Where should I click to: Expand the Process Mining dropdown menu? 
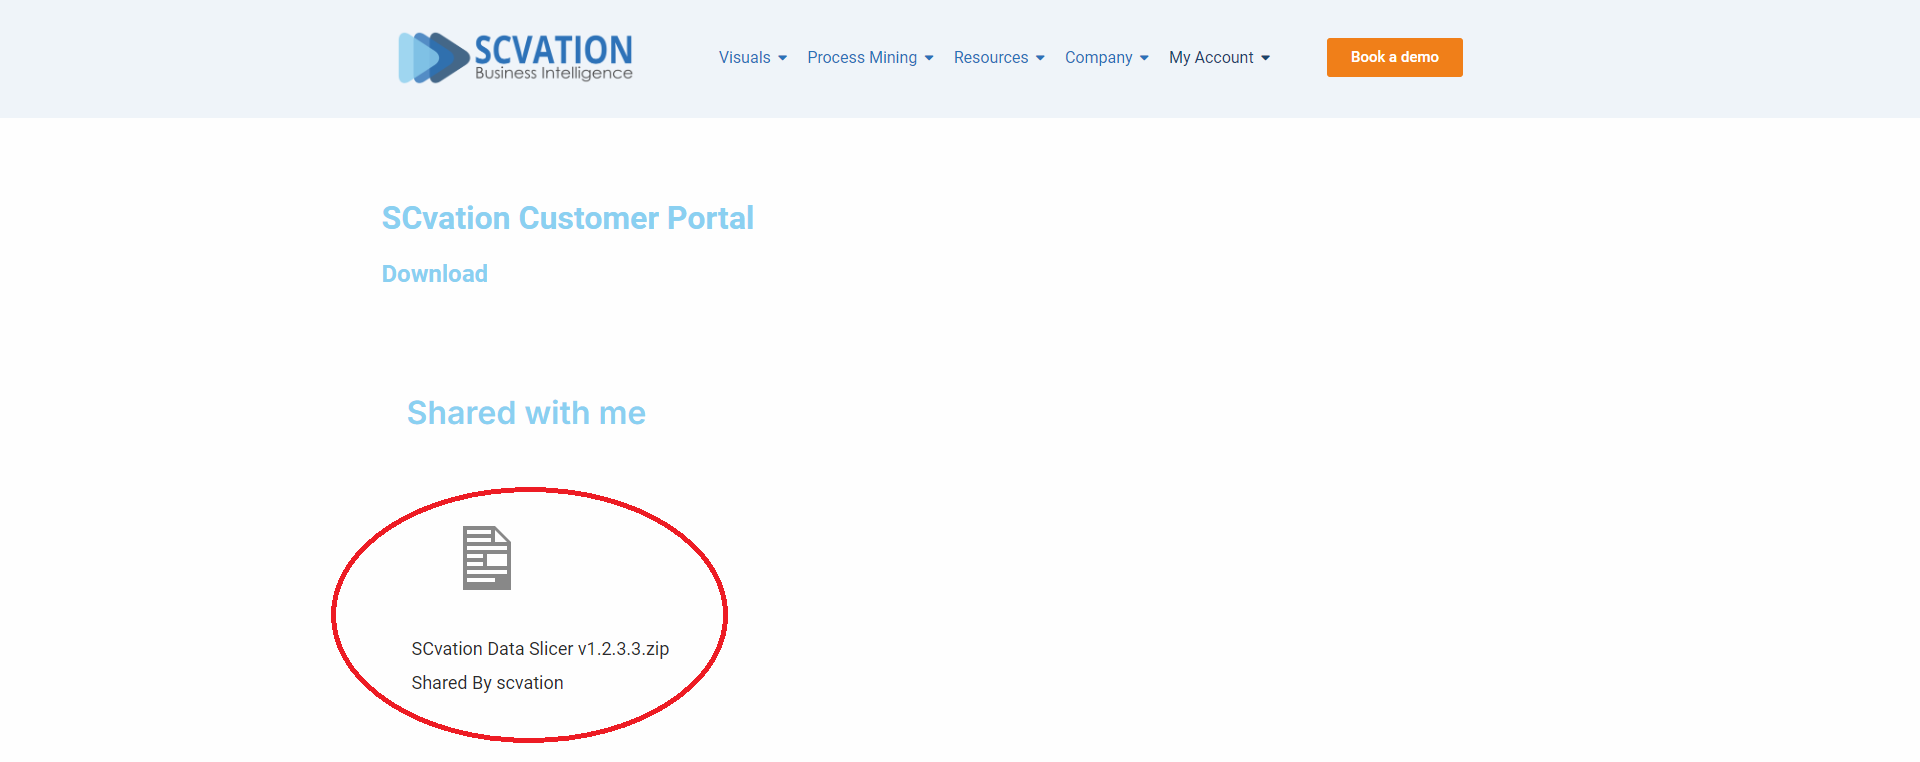point(871,58)
